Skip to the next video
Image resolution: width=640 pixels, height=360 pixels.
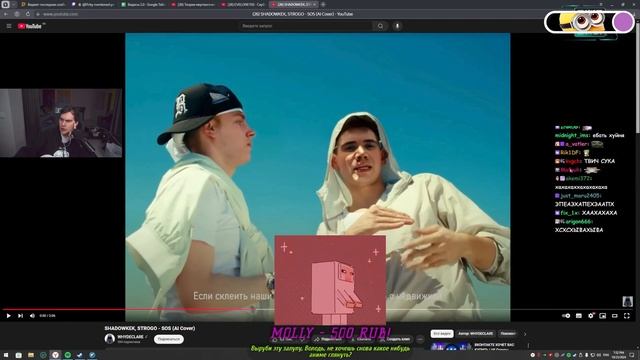point(20,316)
